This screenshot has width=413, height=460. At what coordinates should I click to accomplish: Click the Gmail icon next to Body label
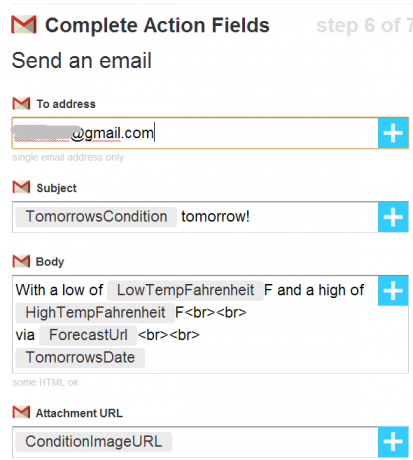(21, 261)
